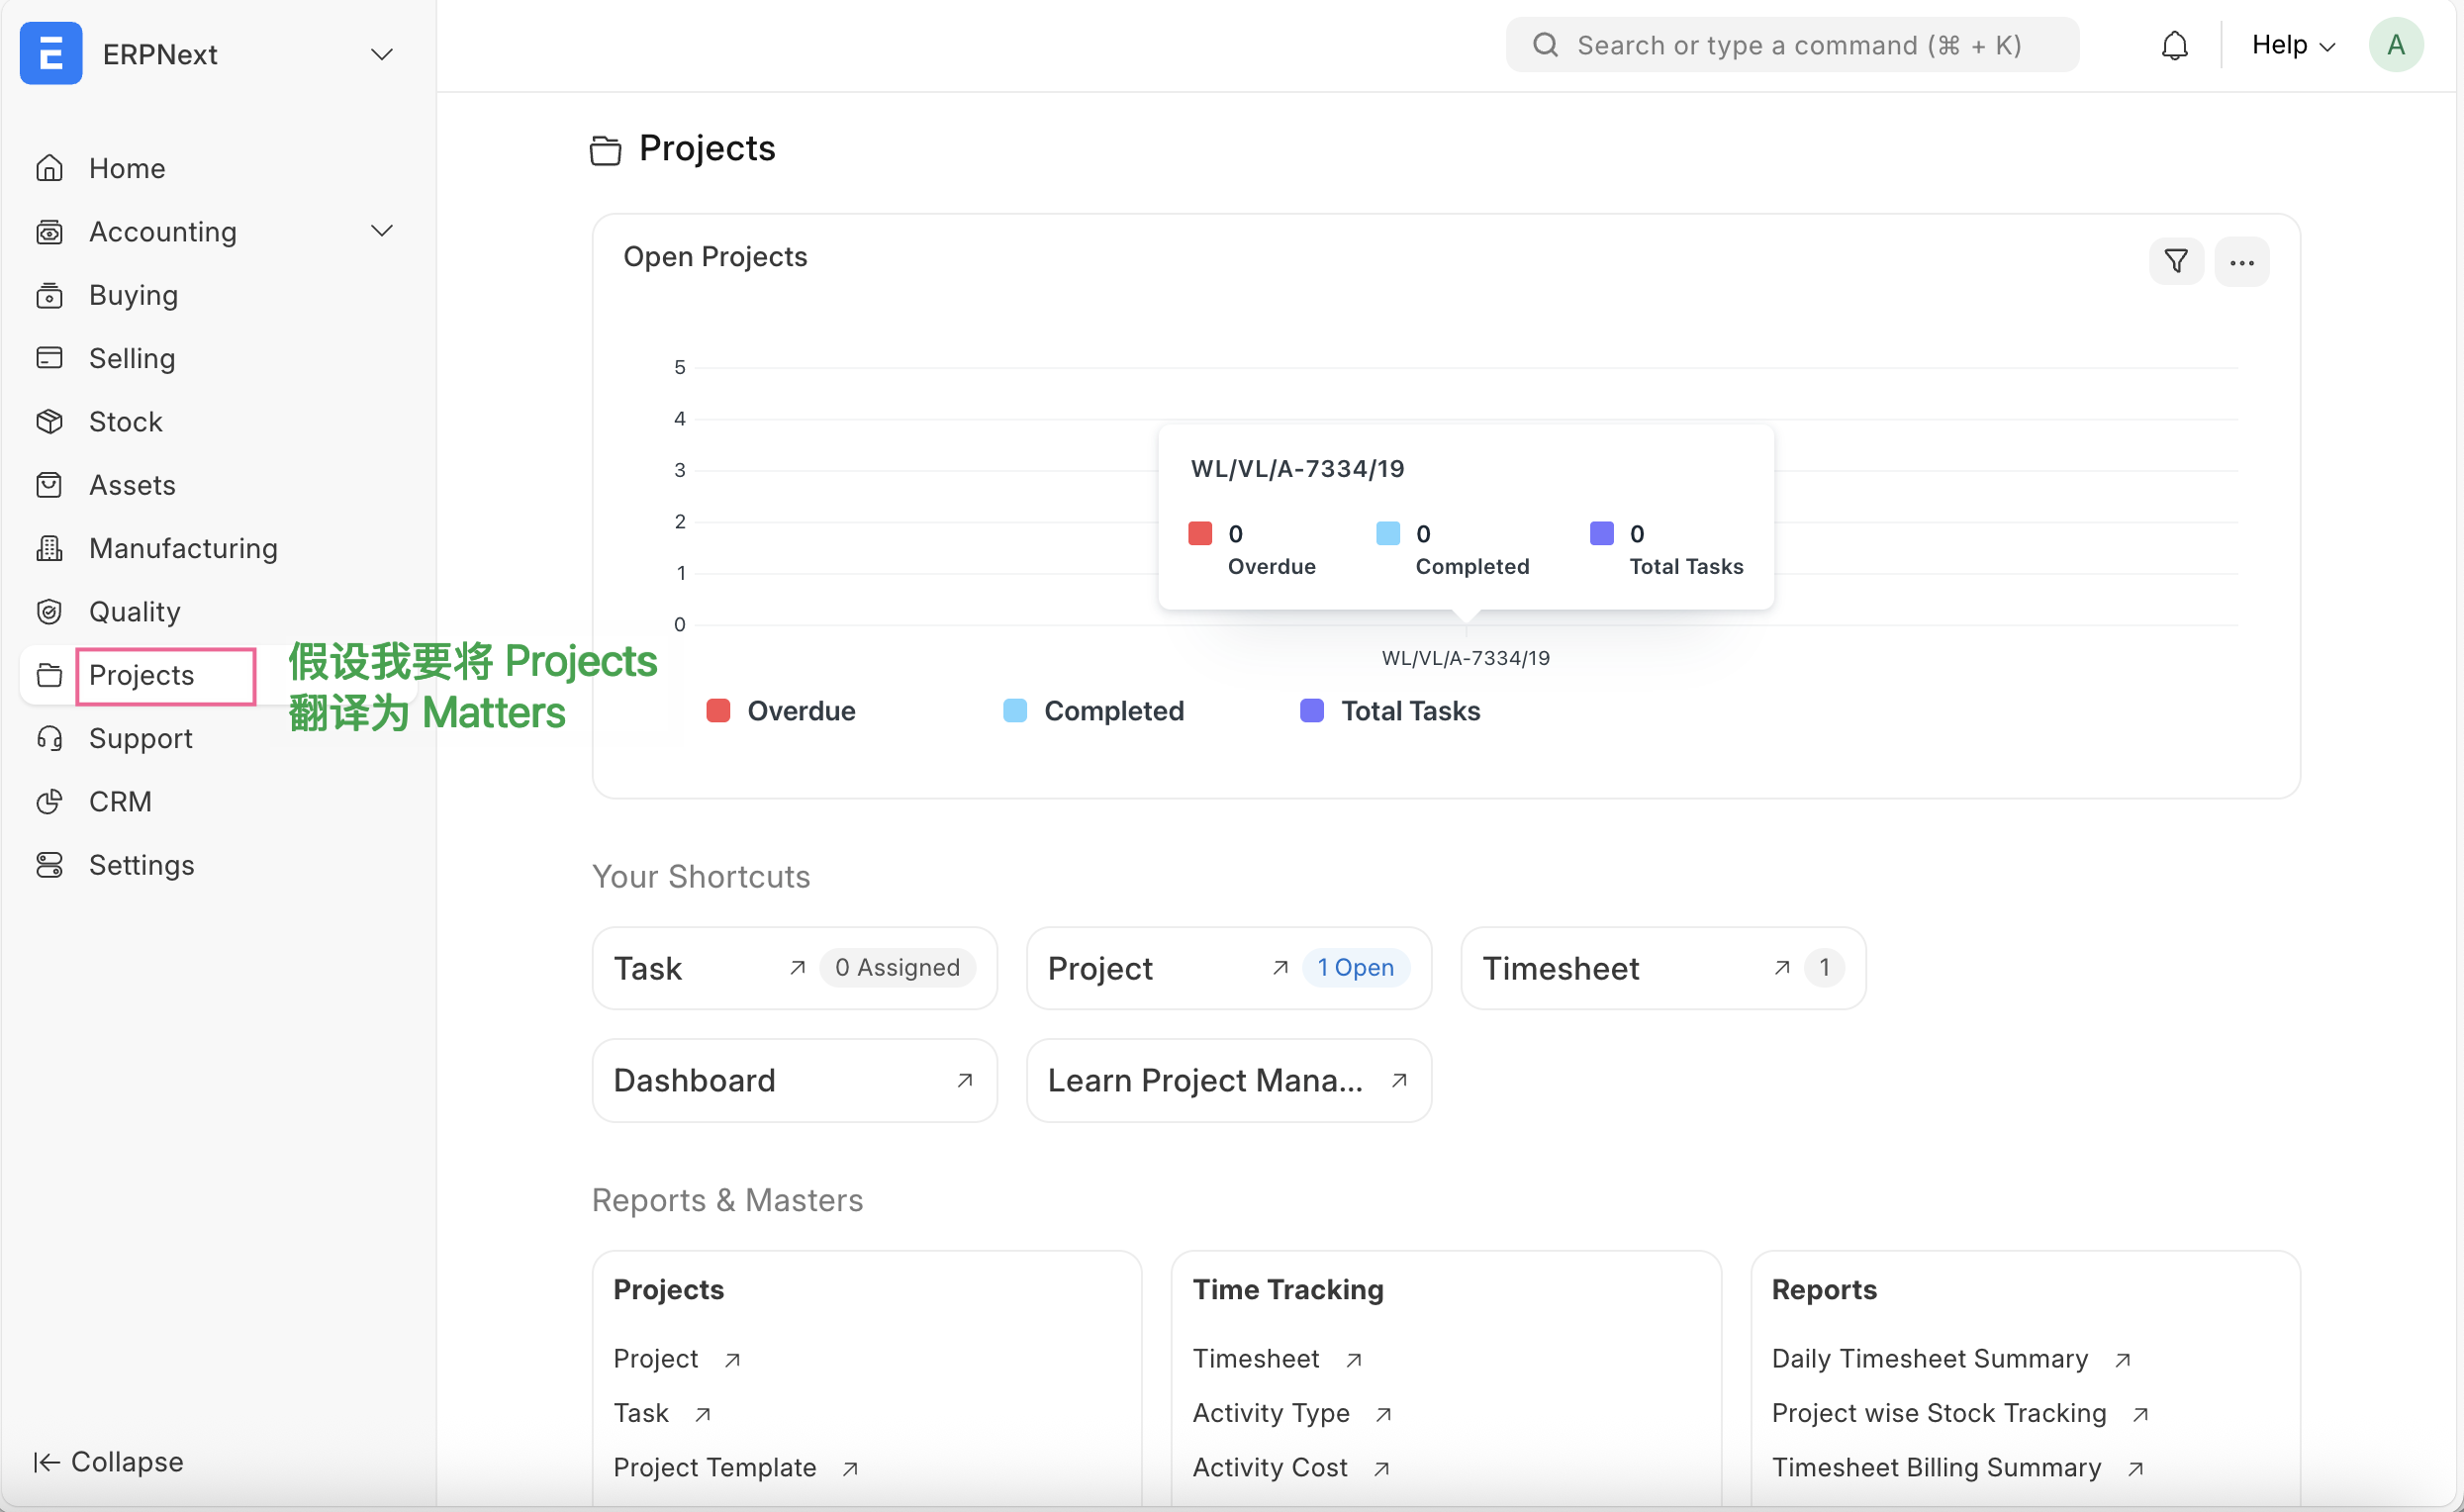Click the Support headset icon in the sidebar

(49, 738)
